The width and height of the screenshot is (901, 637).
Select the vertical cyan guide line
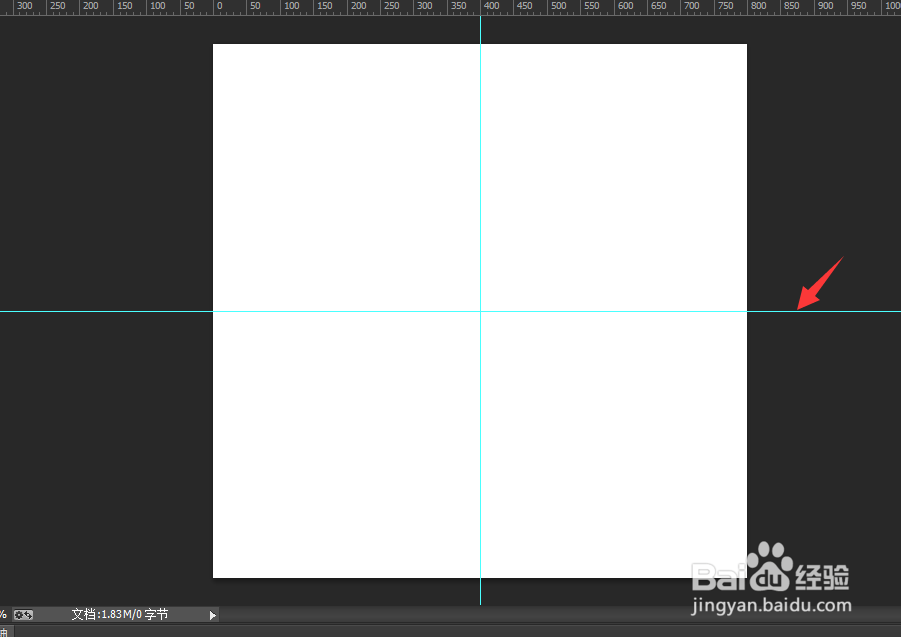(x=480, y=310)
